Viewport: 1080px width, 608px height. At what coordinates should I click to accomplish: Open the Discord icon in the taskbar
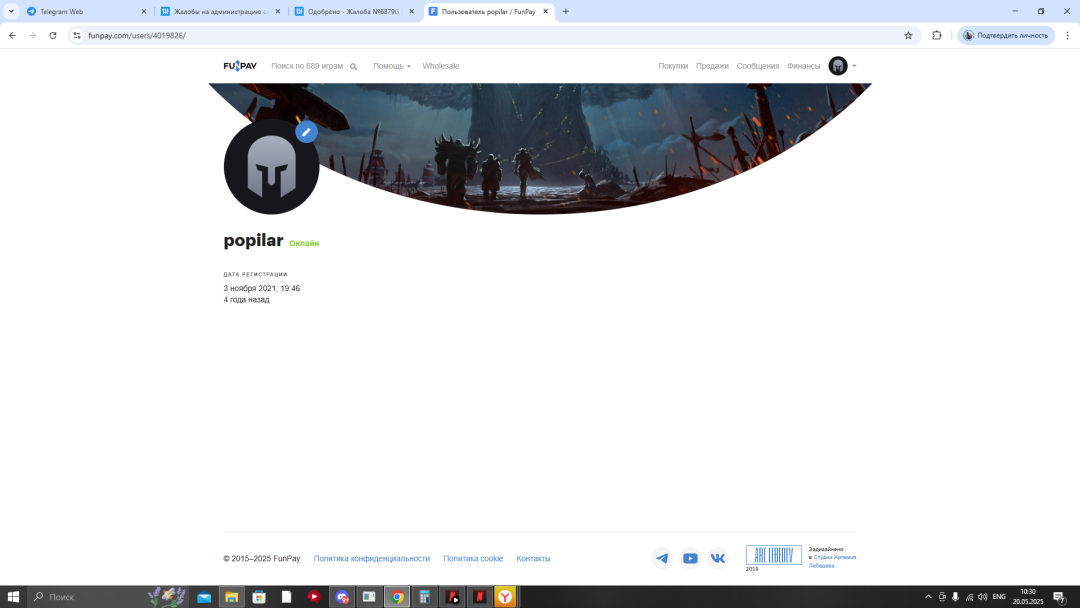click(x=342, y=597)
